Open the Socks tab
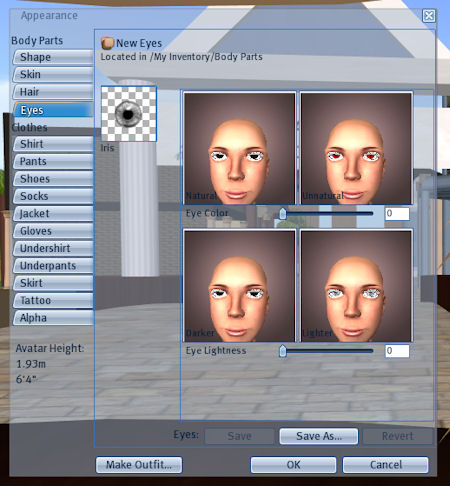Image resolution: width=450 pixels, height=486 pixels. 53,196
